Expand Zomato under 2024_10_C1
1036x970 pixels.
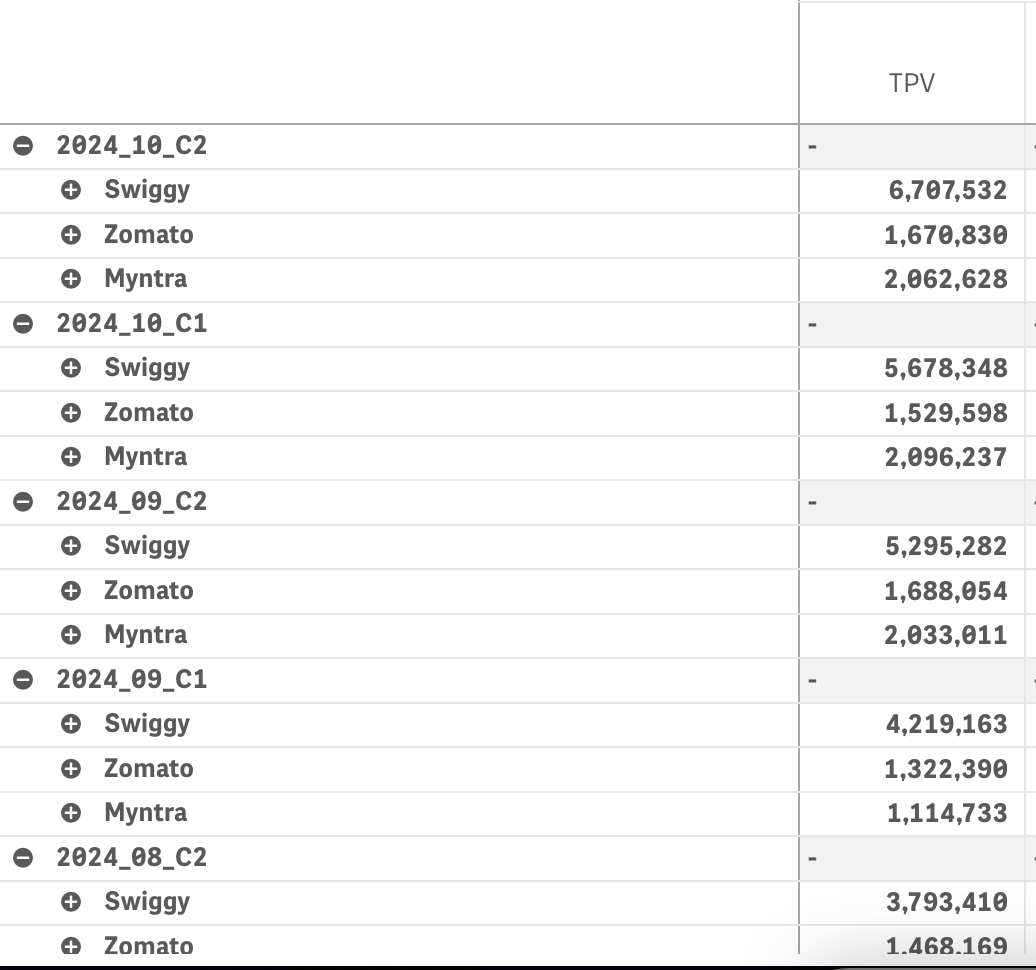click(71, 413)
